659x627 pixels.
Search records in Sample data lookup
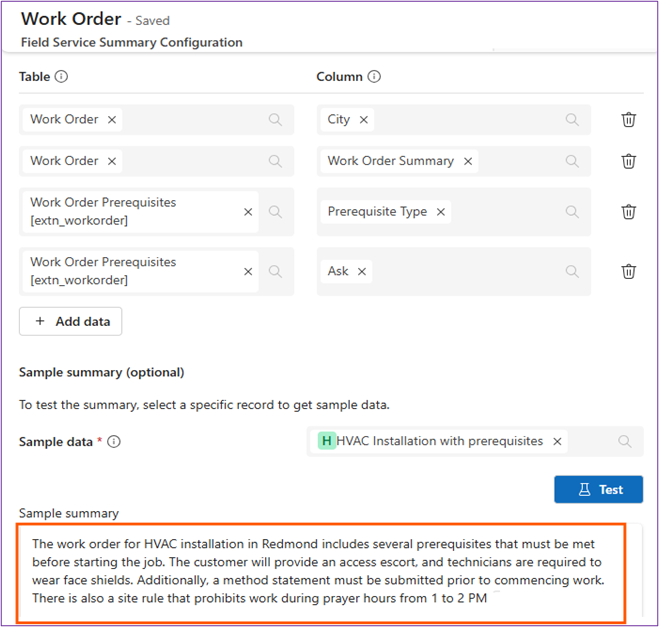(x=625, y=442)
